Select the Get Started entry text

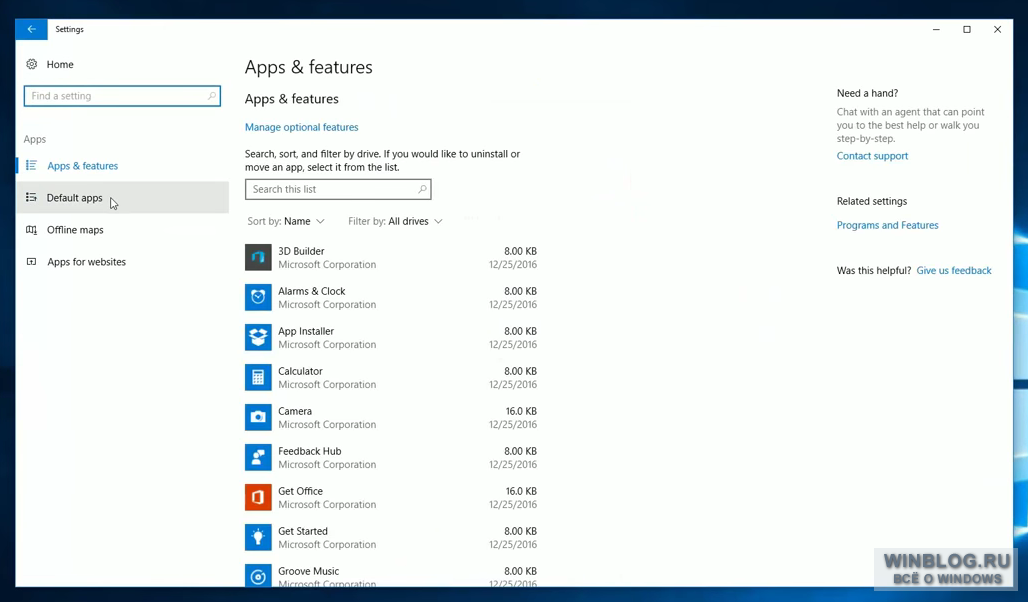point(302,531)
